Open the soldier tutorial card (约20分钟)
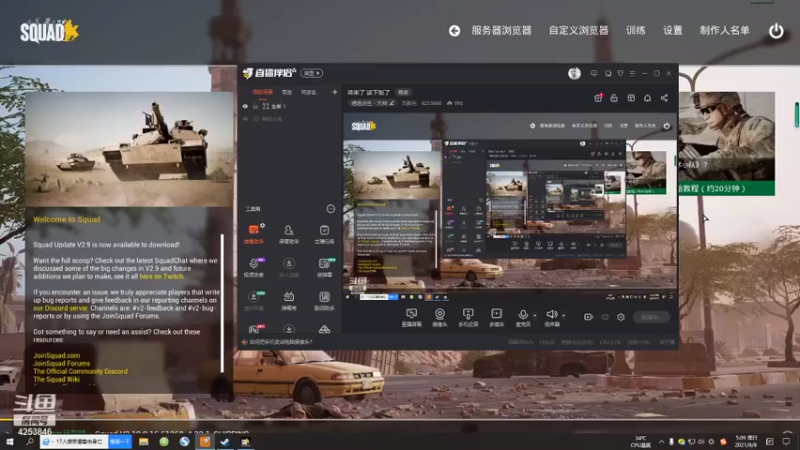This screenshot has height=450, width=800. [727, 143]
